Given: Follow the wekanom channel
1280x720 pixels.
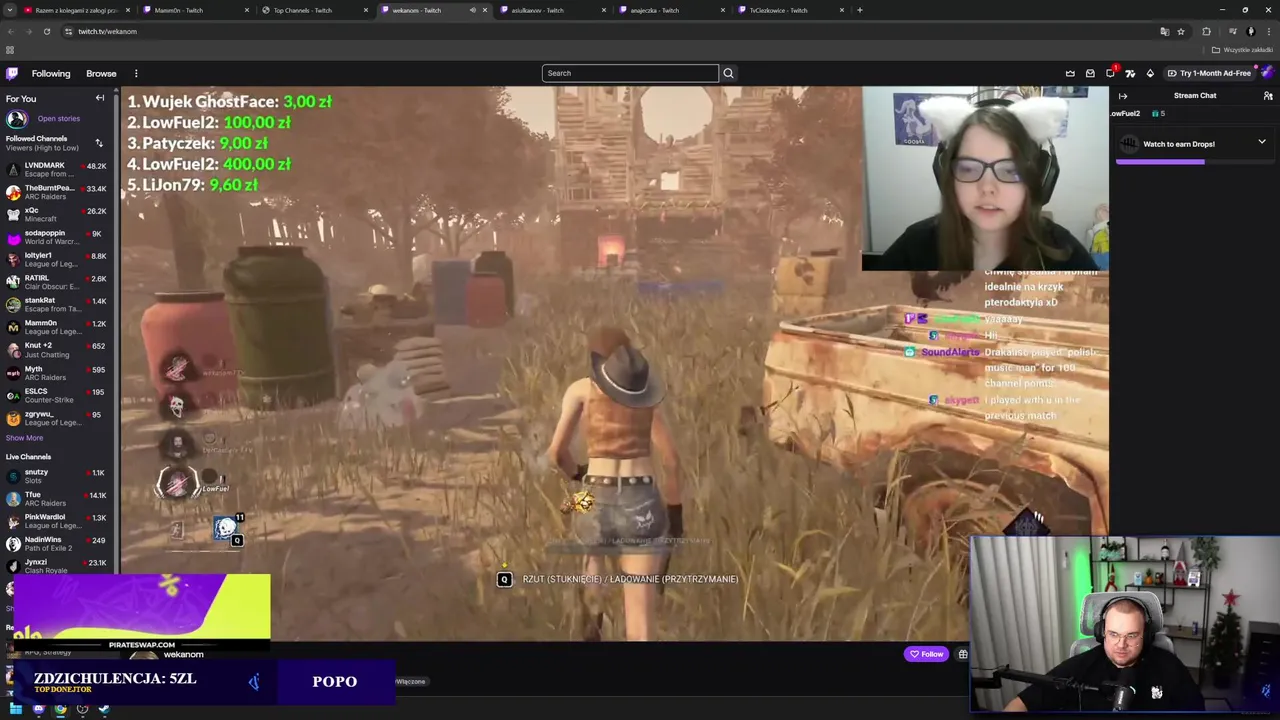Looking at the screenshot, I should click(926, 654).
